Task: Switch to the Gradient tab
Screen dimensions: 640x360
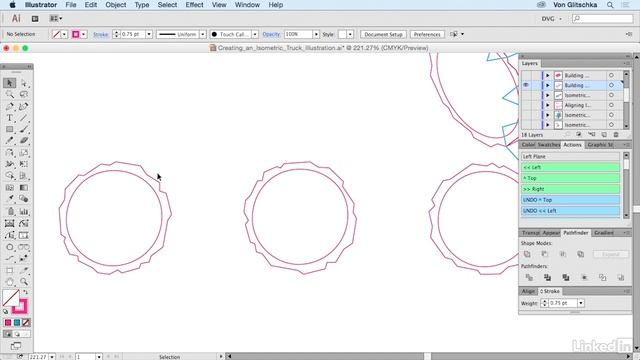Action: pyautogui.click(x=604, y=233)
